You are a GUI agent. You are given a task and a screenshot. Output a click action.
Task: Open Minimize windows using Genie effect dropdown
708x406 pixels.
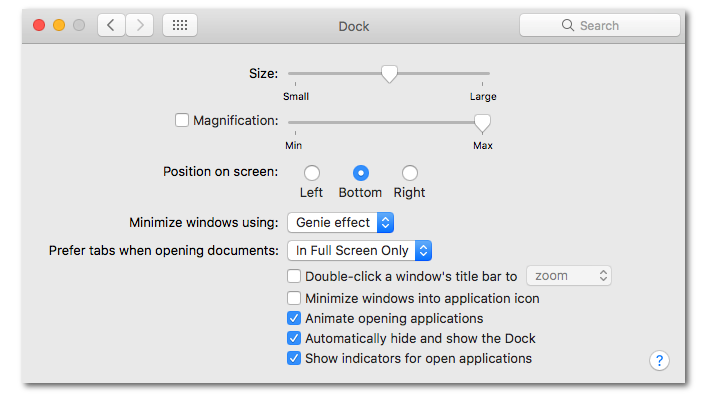341,222
